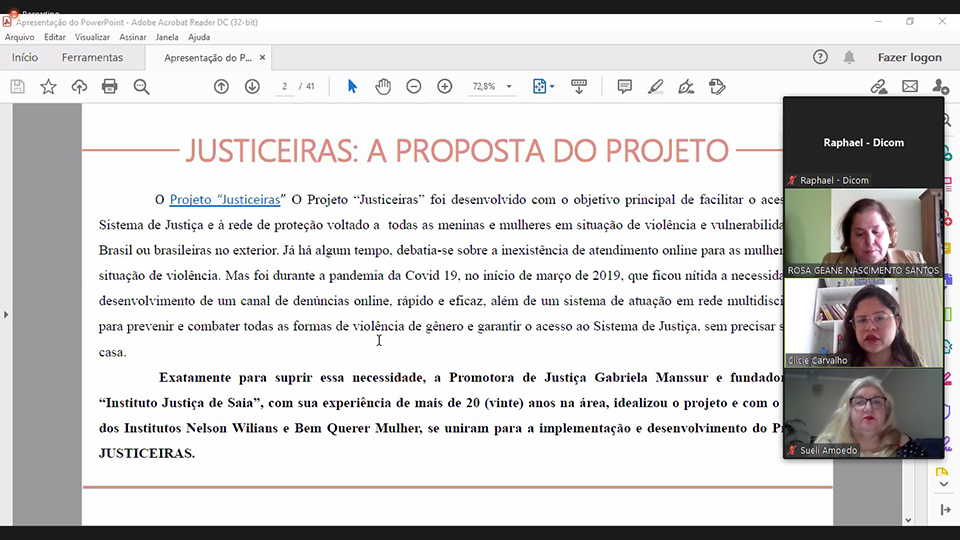Click the print file icon
The height and width of the screenshot is (540, 960).
click(110, 87)
